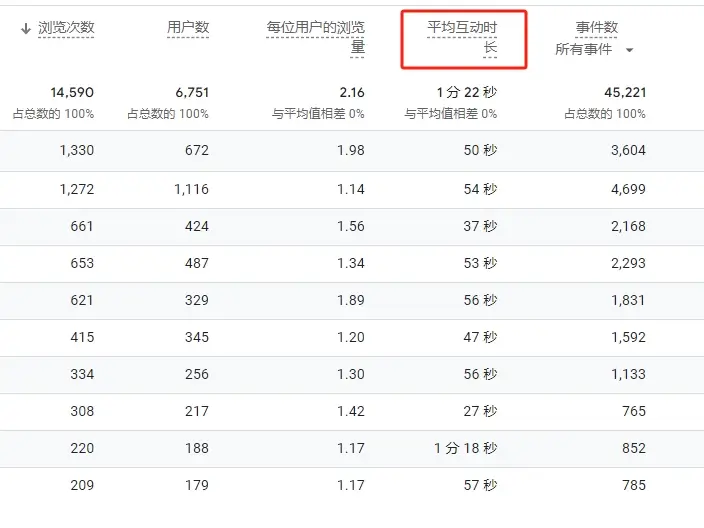The image size is (704, 528).
Task: Click the value 1.30
Action: coord(351,374)
